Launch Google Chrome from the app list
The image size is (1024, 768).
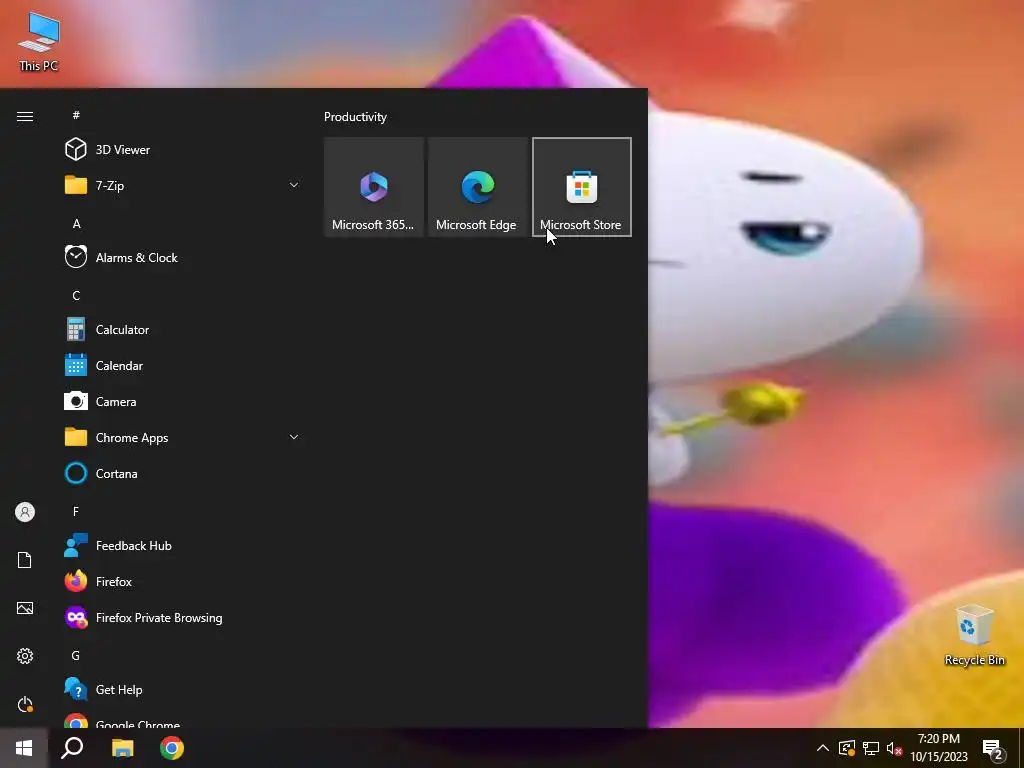click(182, 720)
